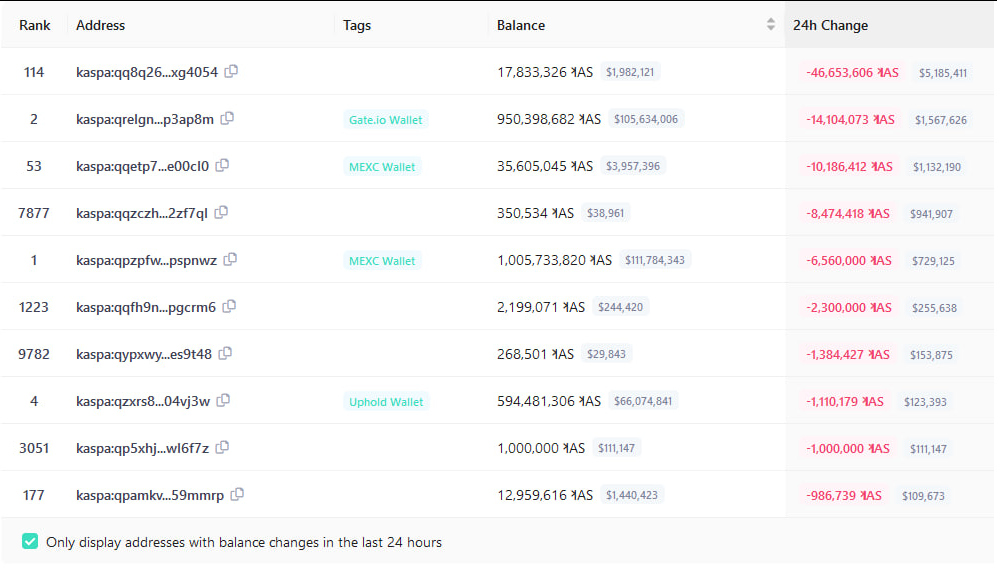Copy address kaspa:qqetp7...e00cl0
This screenshot has width=997, height=577.
(223, 166)
